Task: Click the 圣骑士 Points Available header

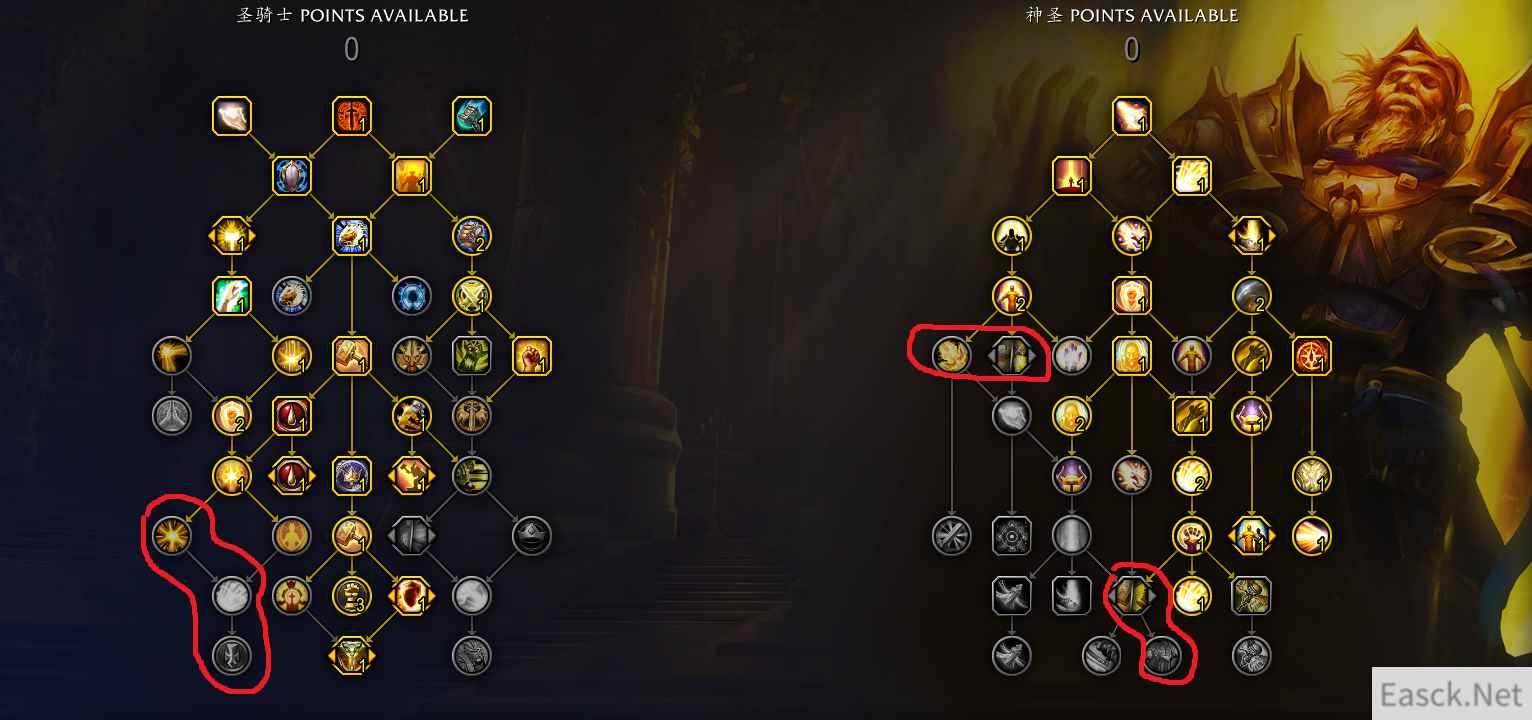Action: [x=352, y=16]
